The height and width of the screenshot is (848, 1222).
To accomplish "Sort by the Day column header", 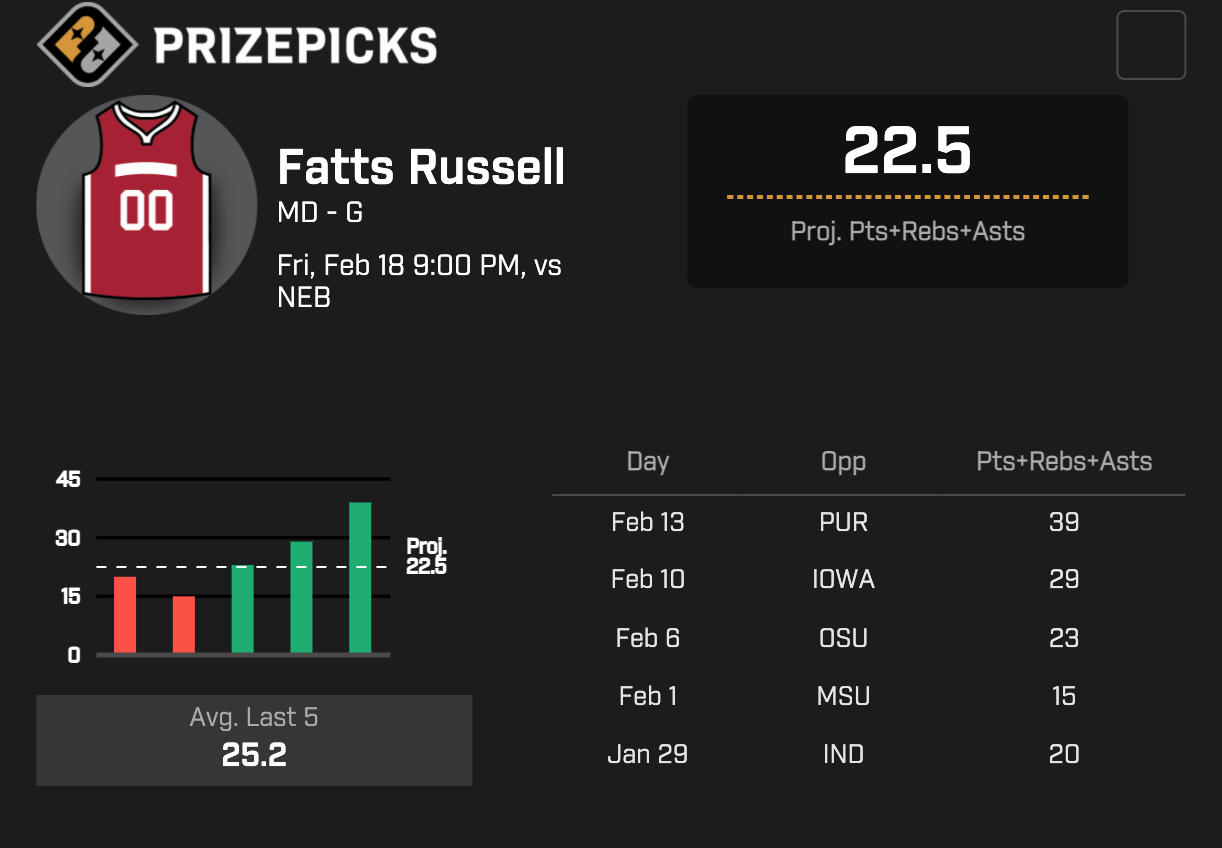I will [x=647, y=462].
